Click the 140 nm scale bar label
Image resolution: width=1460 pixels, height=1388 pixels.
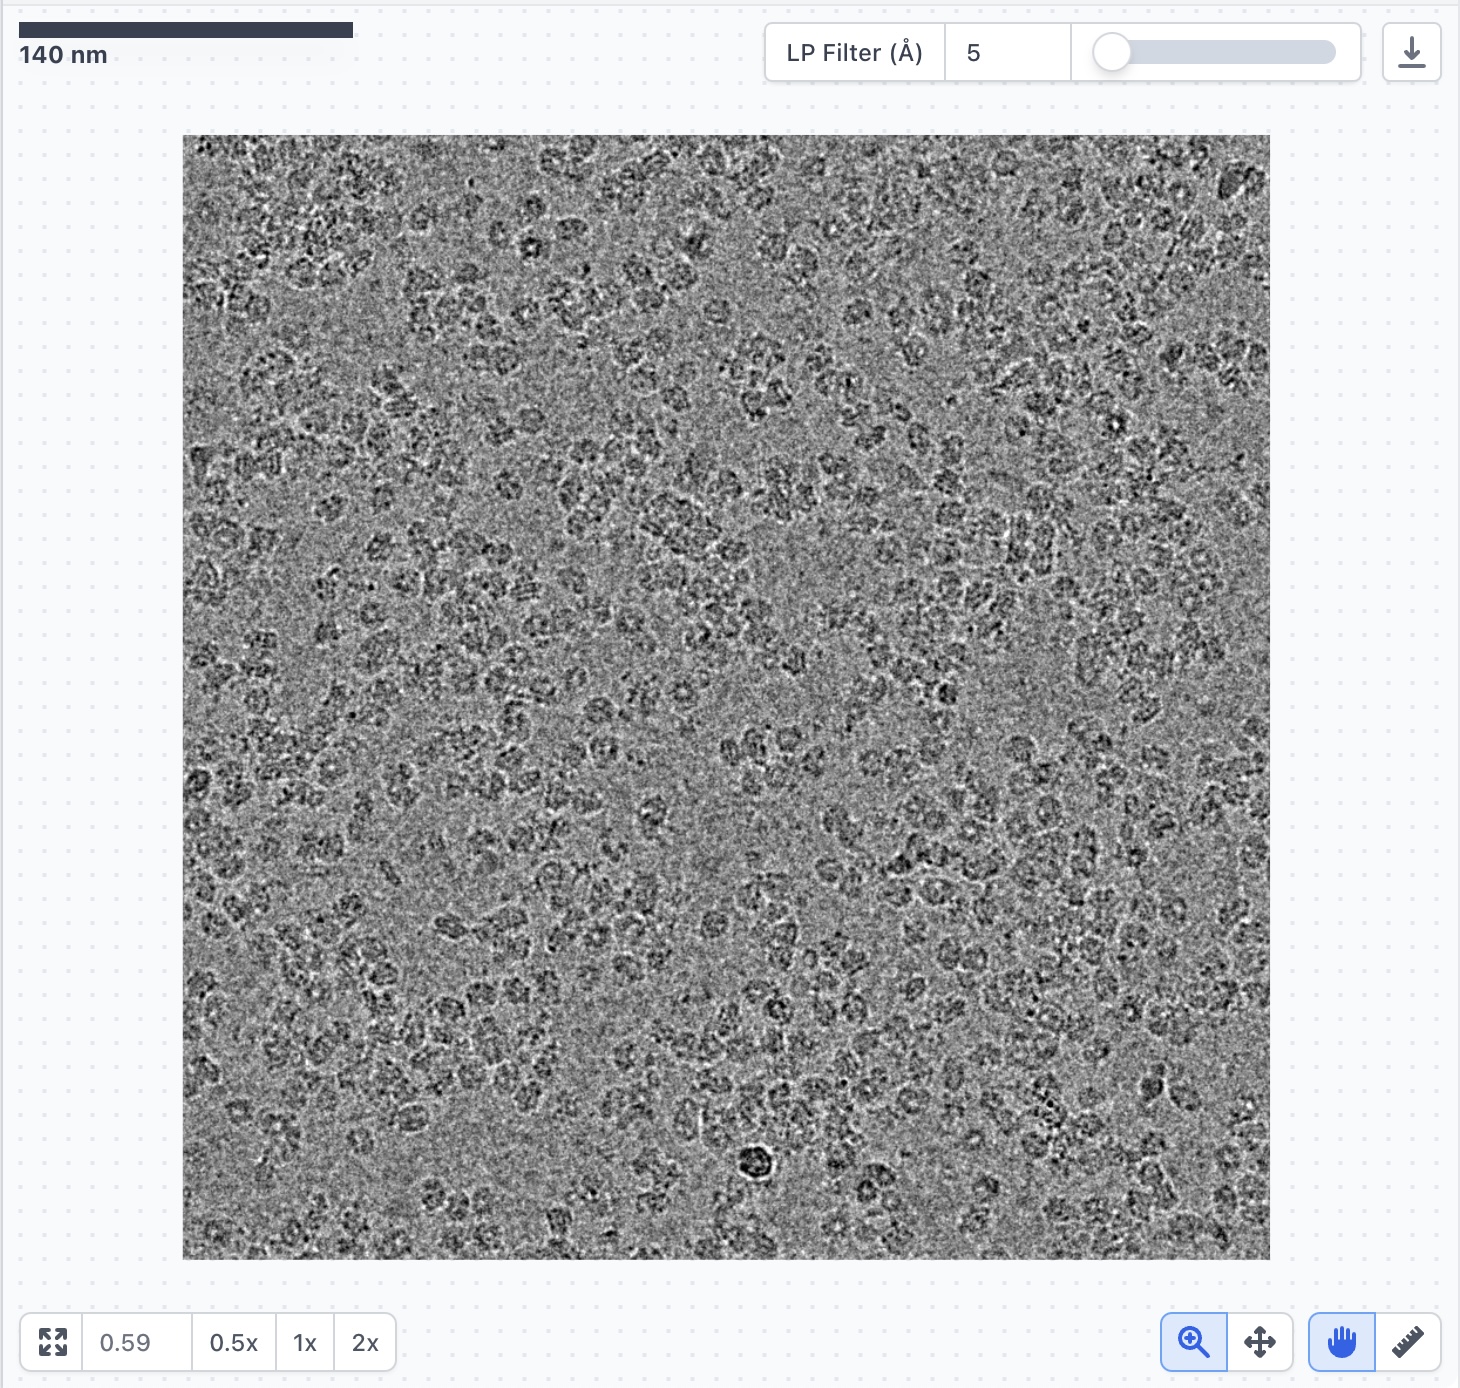tap(63, 55)
